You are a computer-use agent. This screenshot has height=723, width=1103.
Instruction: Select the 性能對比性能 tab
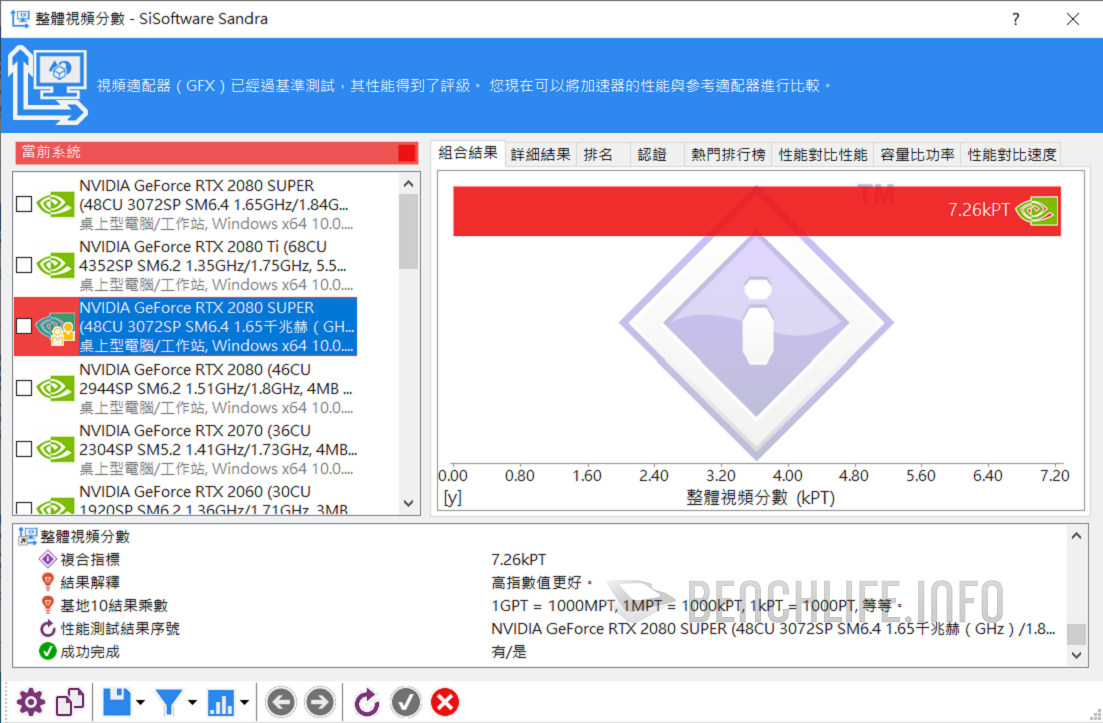click(x=823, y=155)
